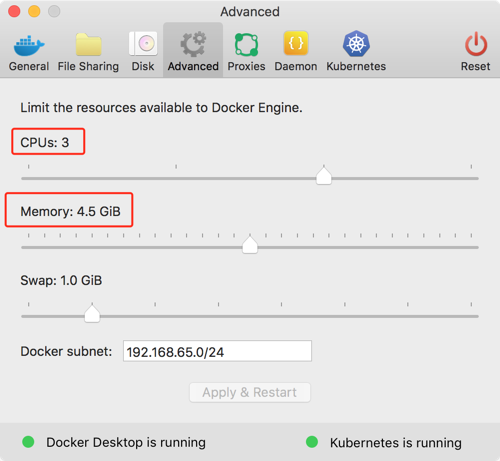This screenshot has height=461, width=500.
Task: Open File Sharing folder icon
Action: coord(88,44)
